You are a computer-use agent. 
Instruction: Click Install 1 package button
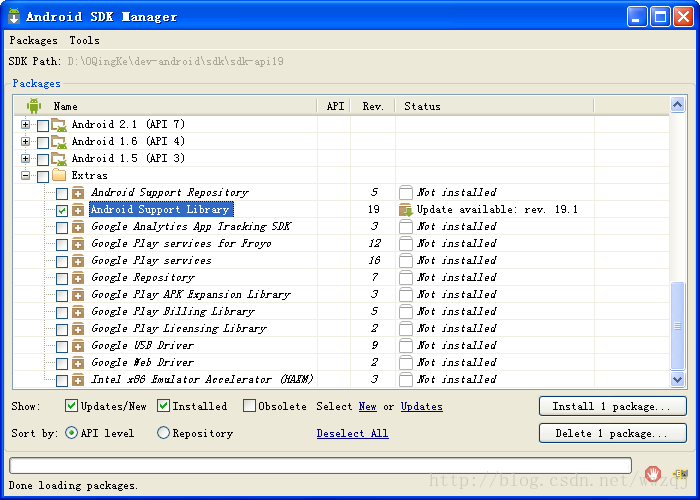(x=612, y=406)
